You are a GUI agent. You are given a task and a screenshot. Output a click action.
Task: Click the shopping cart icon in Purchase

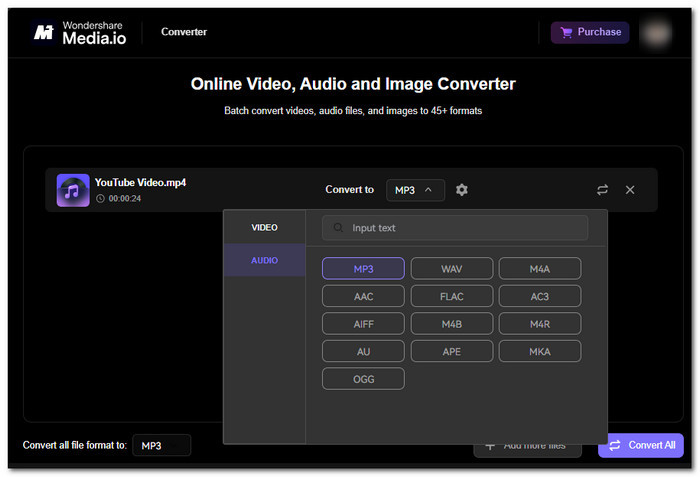point(567,32)
